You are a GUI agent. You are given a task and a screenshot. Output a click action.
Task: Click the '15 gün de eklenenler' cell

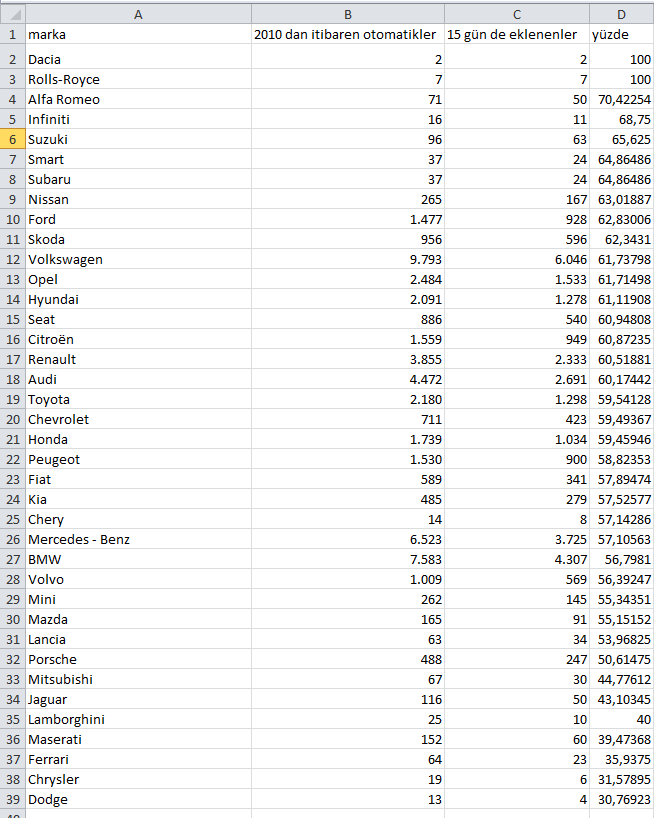point(516,35)
